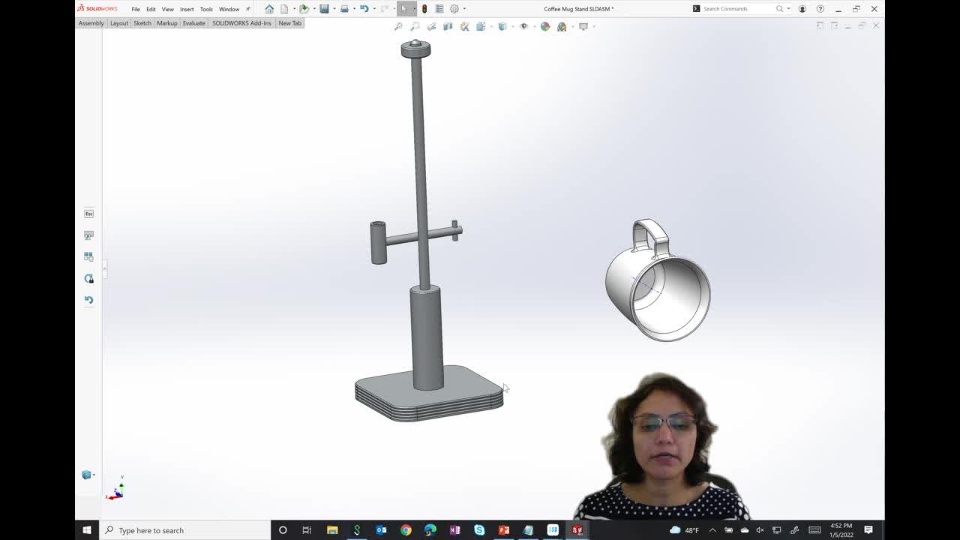This screenshot has width=960, height=540.
Task: Switch to the Assembly tab
Action: click(x=91, y=23)
